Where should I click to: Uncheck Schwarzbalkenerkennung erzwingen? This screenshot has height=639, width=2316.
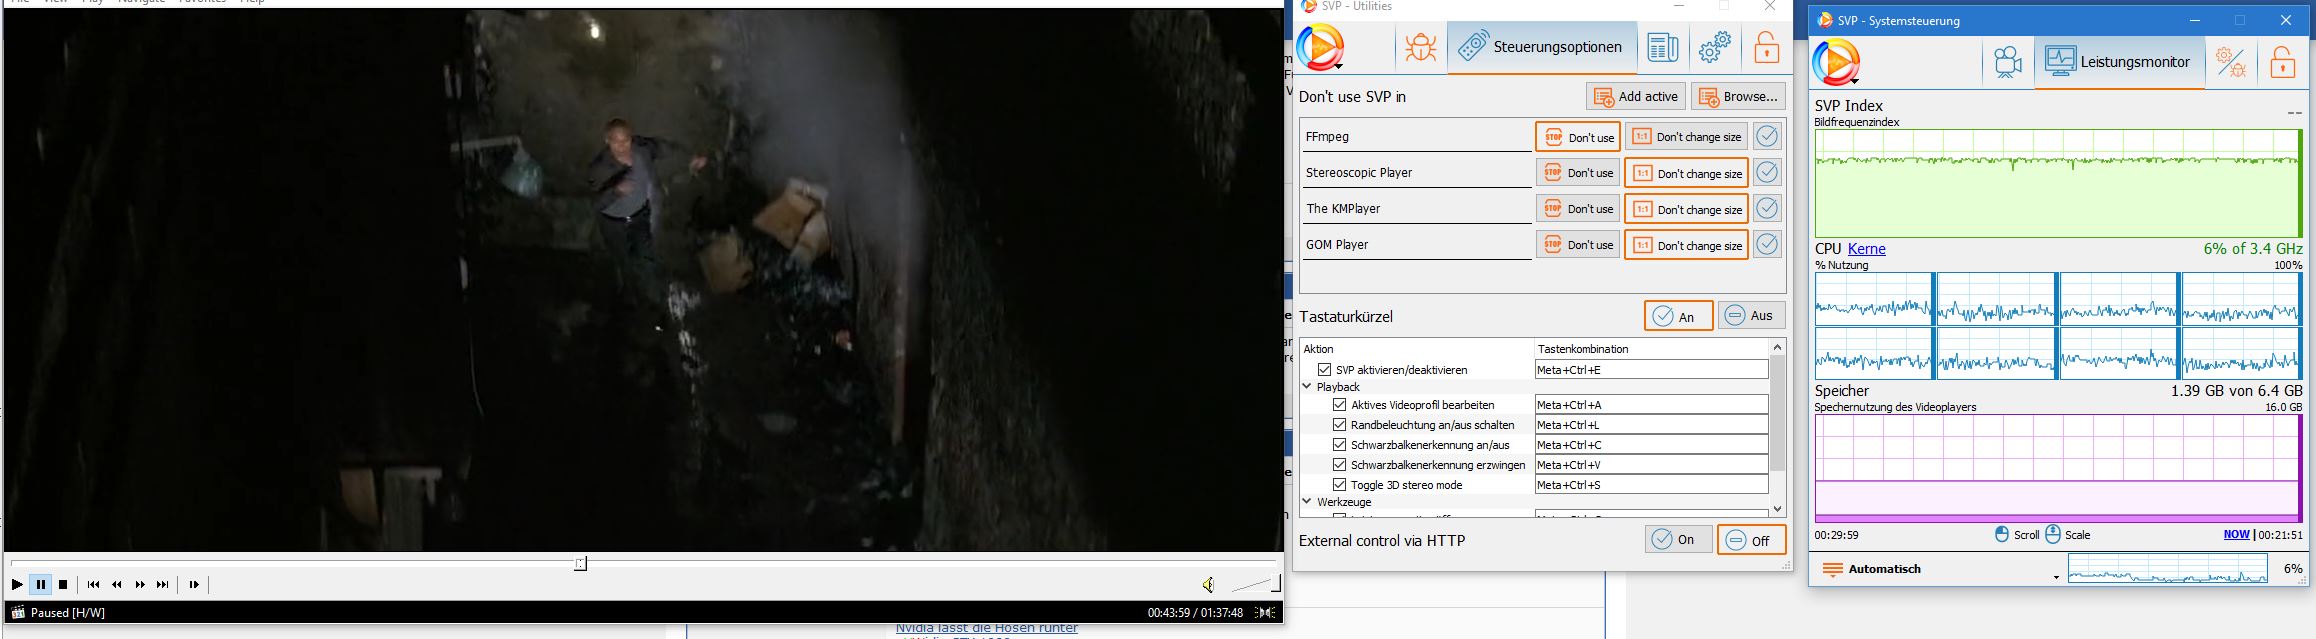1339,465
